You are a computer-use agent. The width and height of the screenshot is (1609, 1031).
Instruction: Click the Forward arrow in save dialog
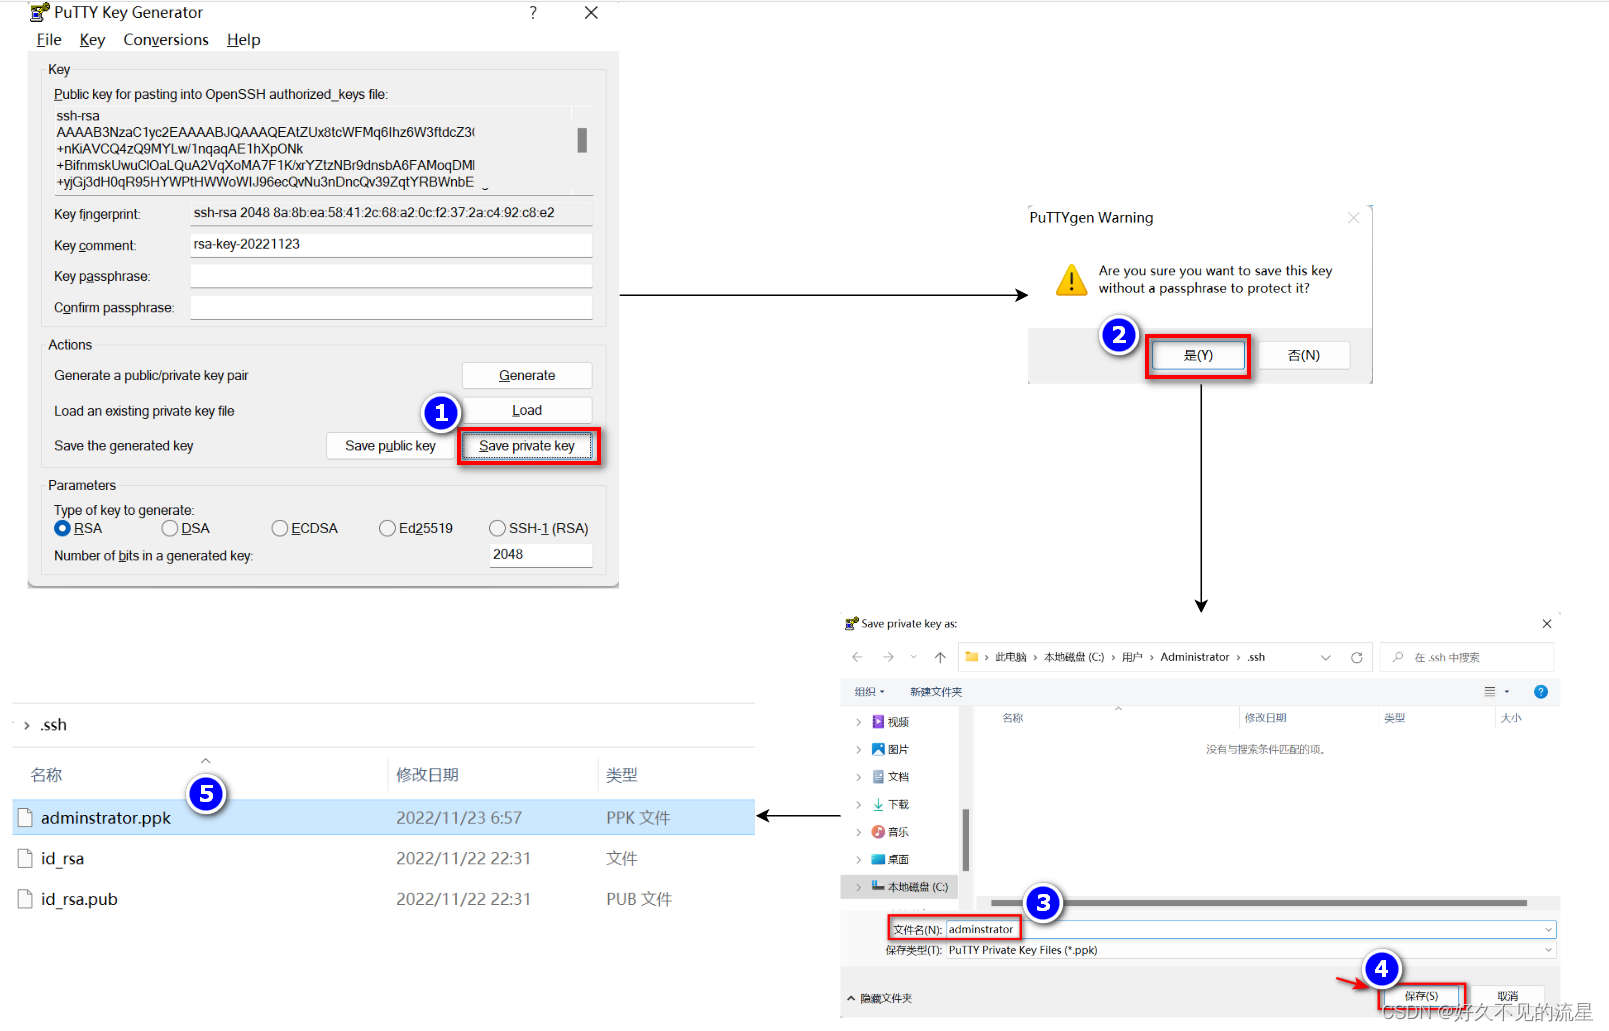pos(888,657)
